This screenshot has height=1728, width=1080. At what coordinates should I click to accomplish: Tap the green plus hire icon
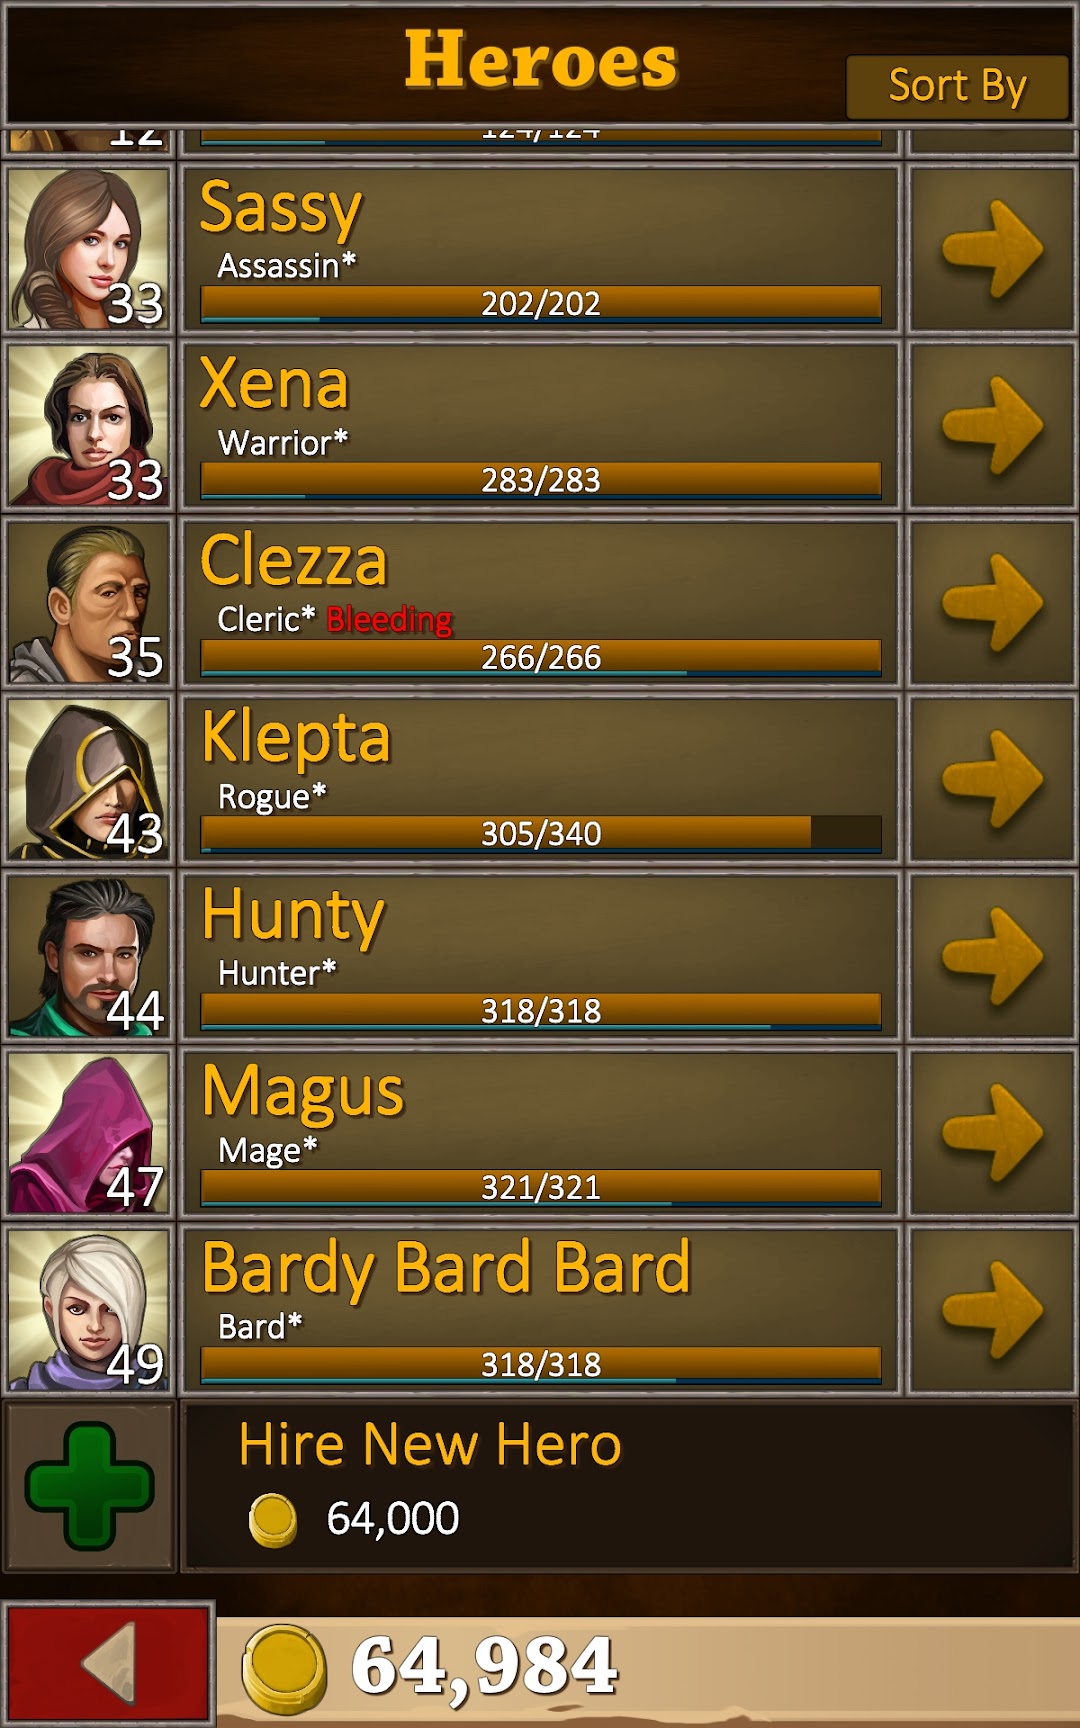pyautogui.click(x=90, y=1486)
